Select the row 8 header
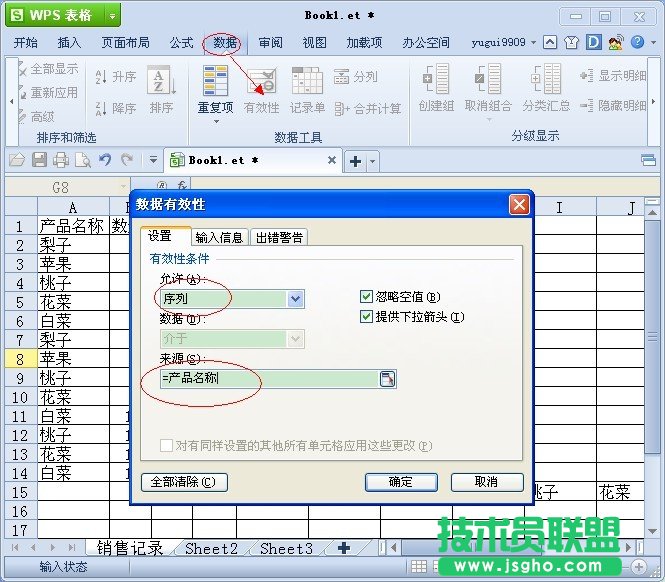This screenshot has width=665, height=582. (20, 358)
